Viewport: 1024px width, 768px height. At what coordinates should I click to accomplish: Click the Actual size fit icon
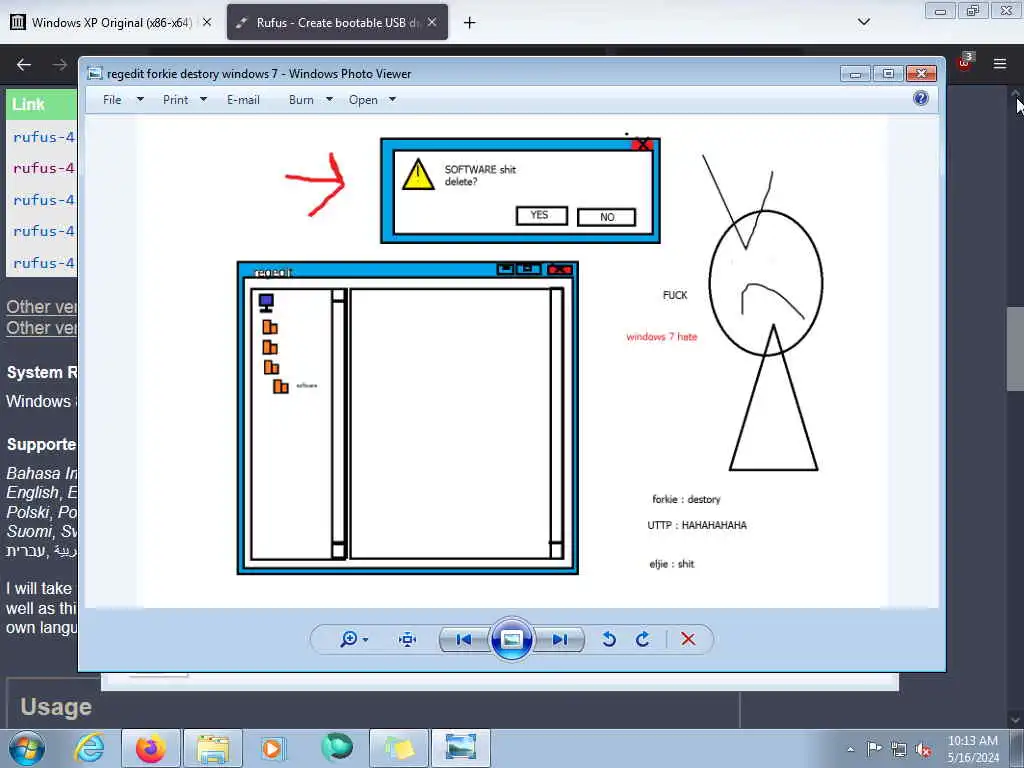pos(408,639)
